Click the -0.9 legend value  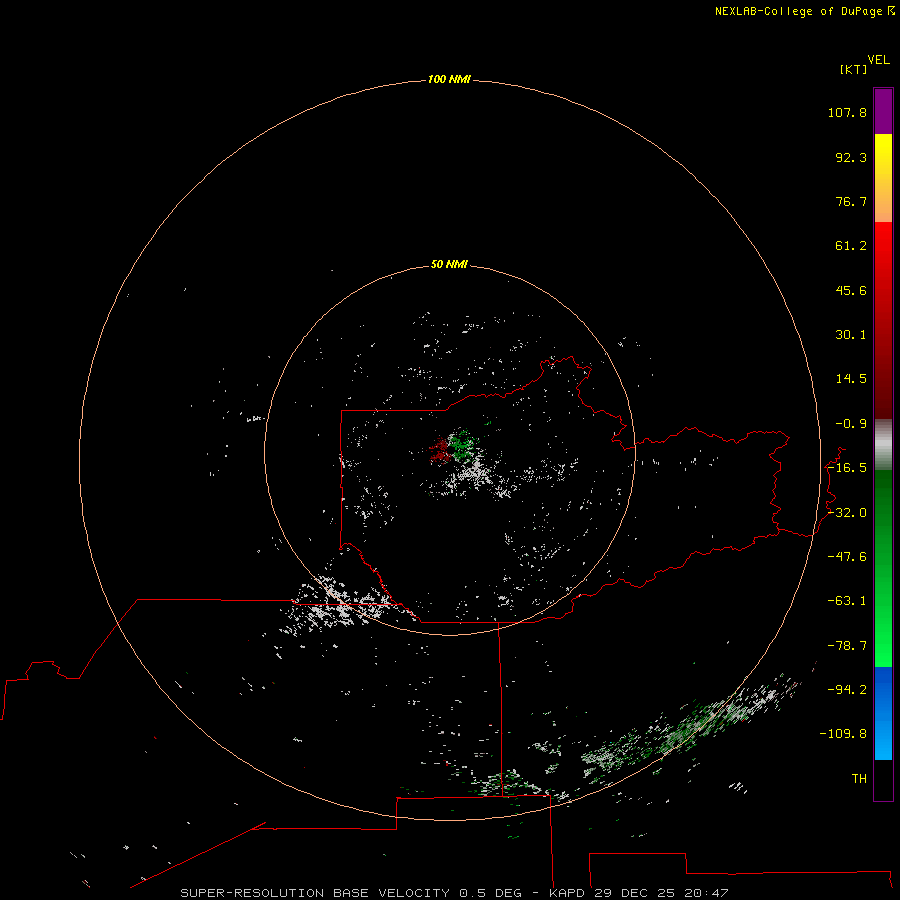point(851,424)
